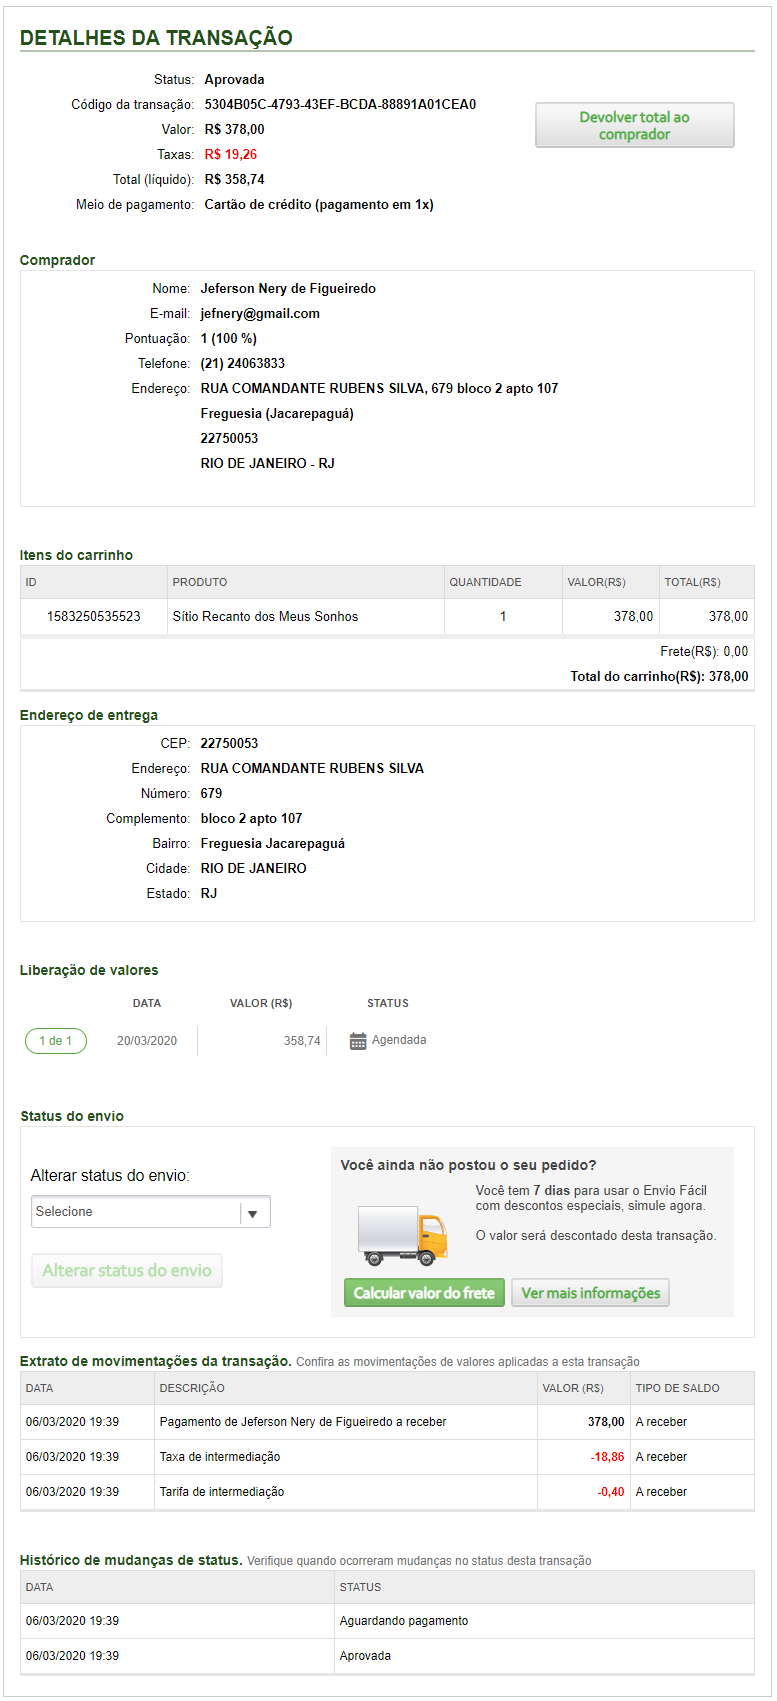Click the delivery truck icon
777x1701 pixels.
(402, 1236)
